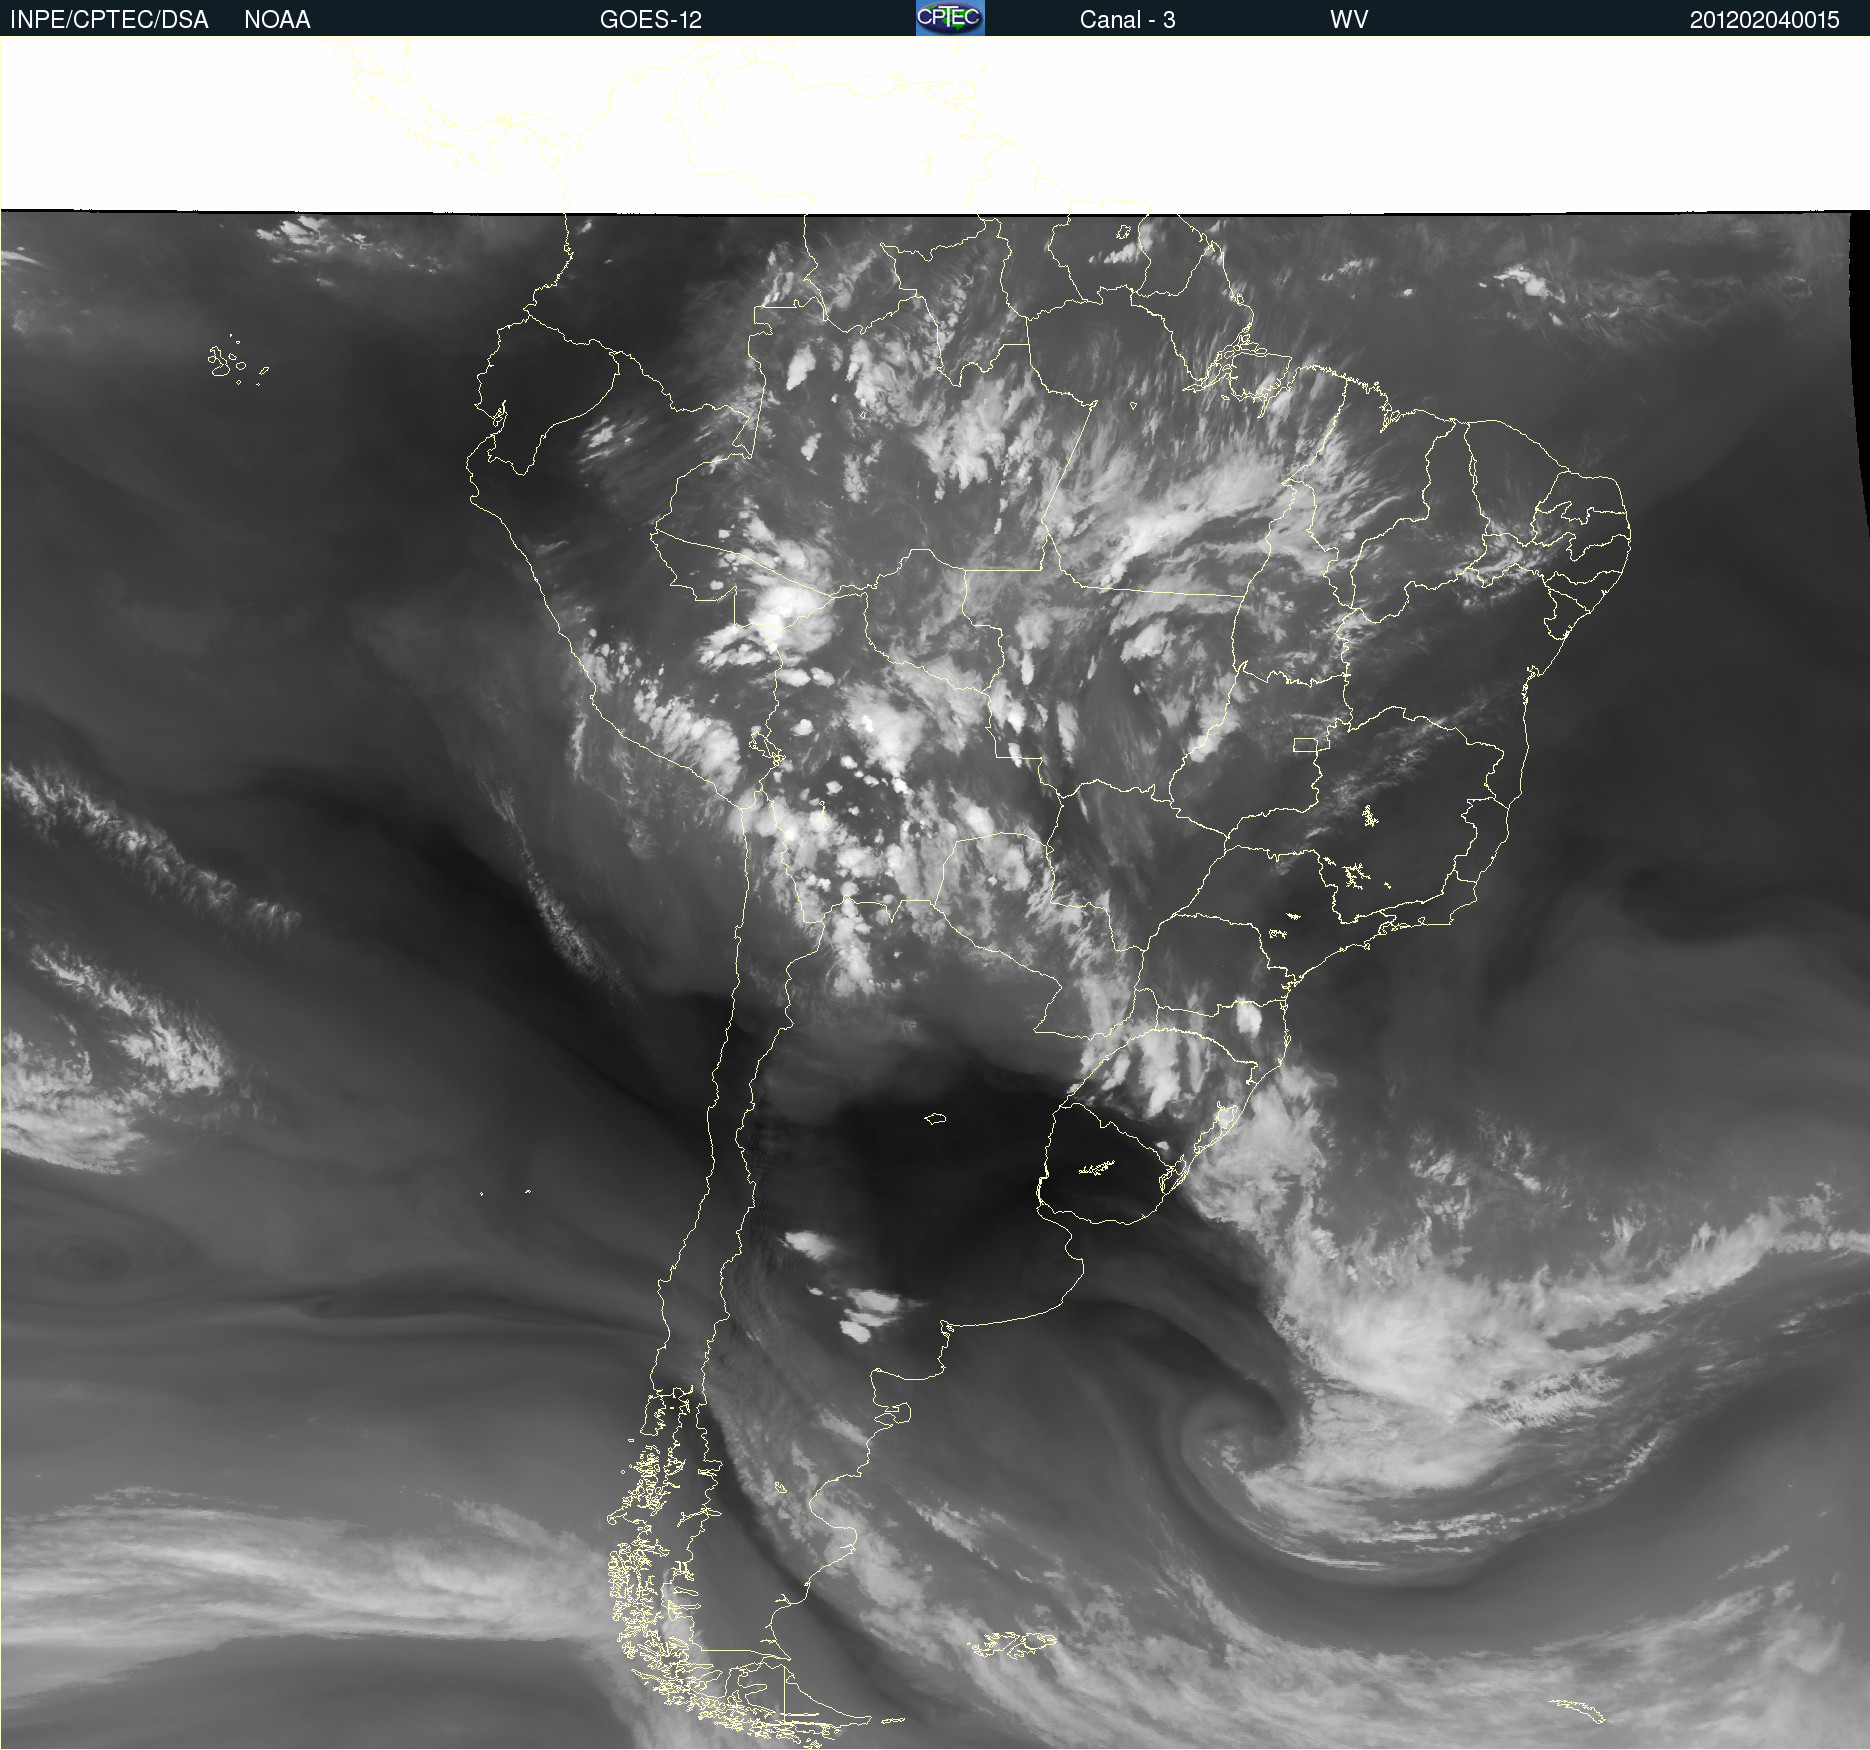The height and width of the screenshot is (1750, 1870).
Task: Click the CPTEC logo in the header
Action: [950, 18]
